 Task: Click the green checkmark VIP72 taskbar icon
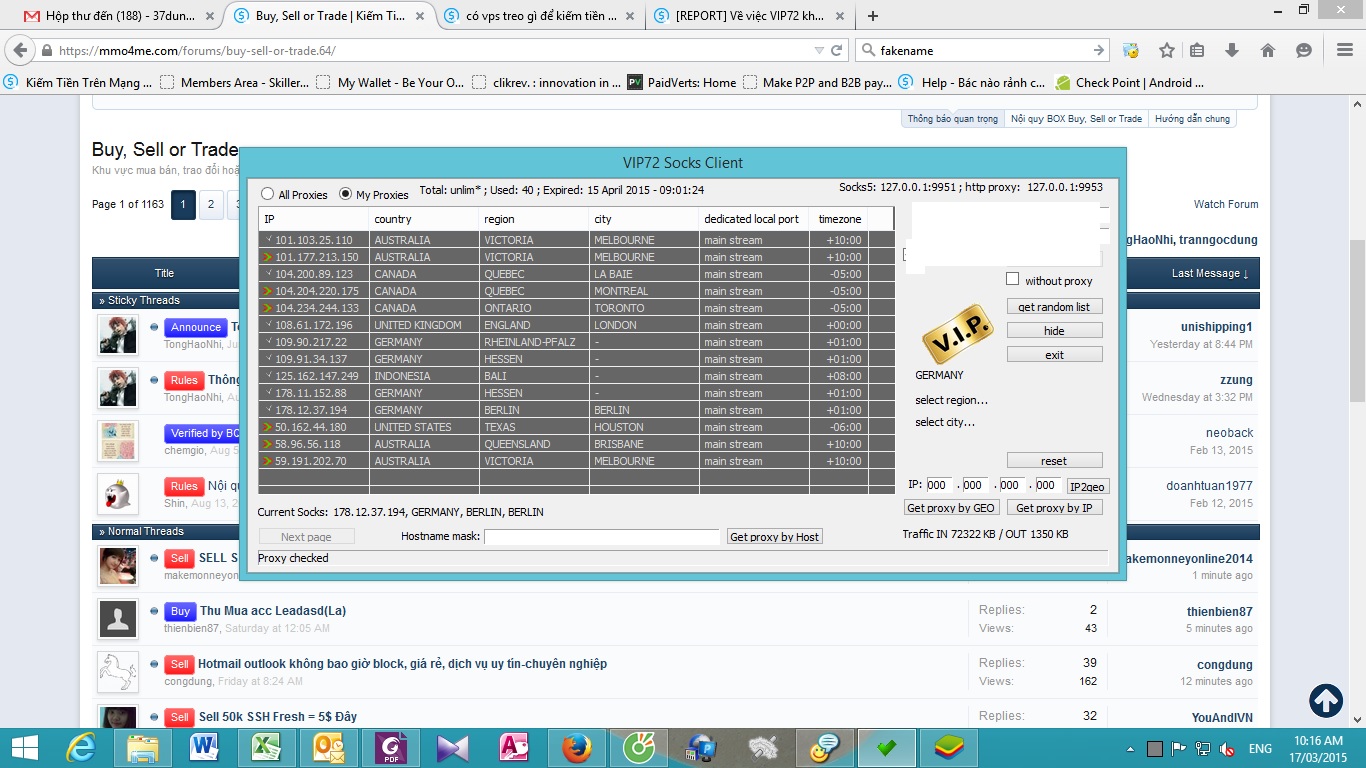coord(885,748)
